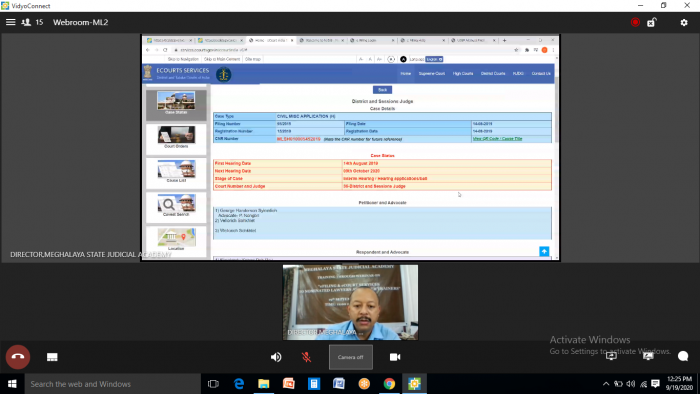
Task: Open Task View in taskbar
Action: pyautogui.click(x=213, y=384)
